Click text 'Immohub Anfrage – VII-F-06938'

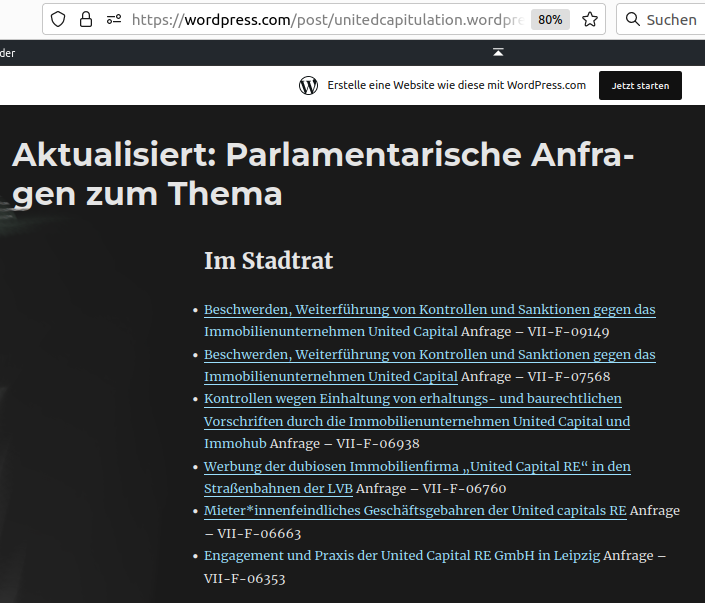312,443
